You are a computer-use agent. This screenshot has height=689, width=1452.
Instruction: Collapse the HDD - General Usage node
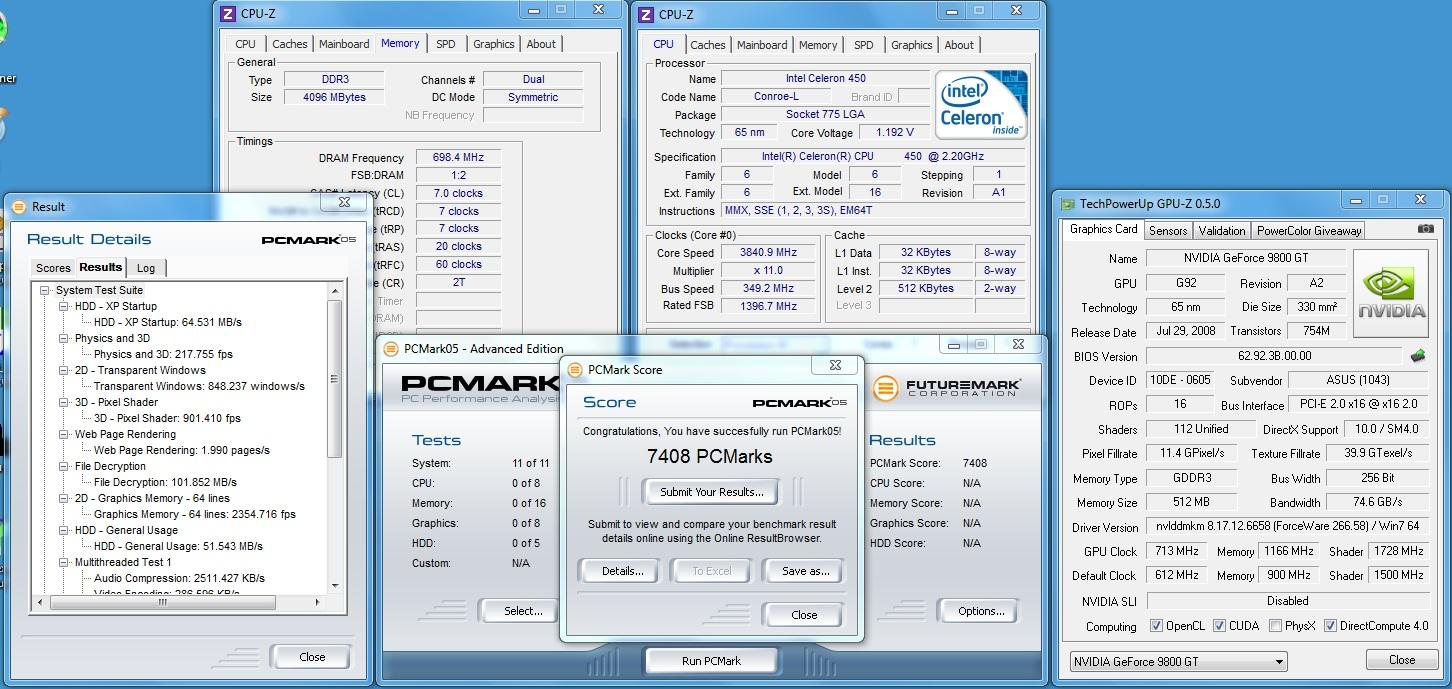coord(64,530)
